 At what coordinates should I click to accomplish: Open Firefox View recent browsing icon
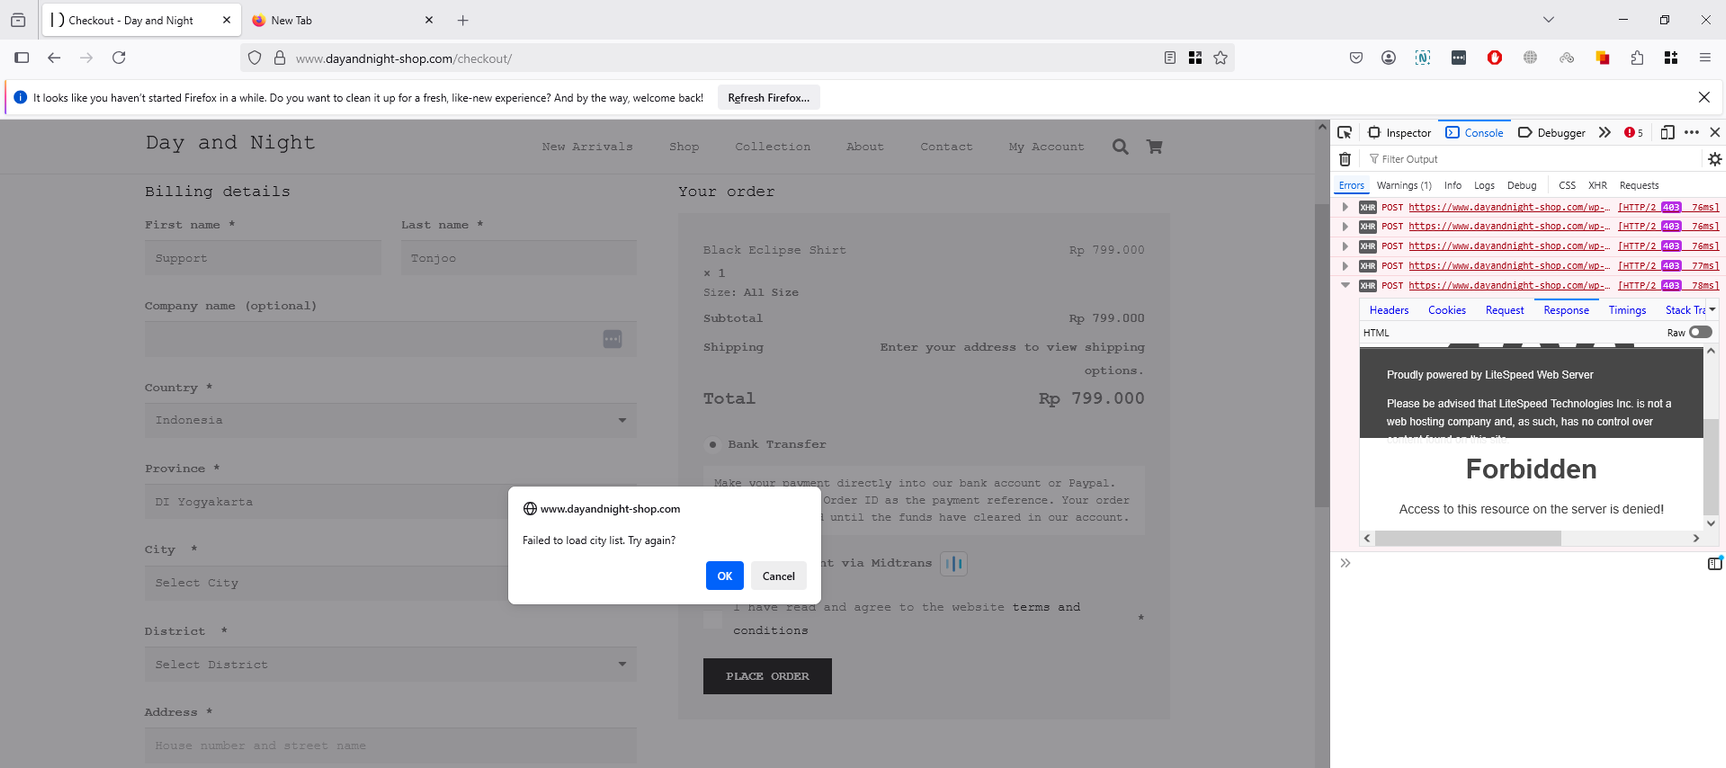tap(18, 20)
